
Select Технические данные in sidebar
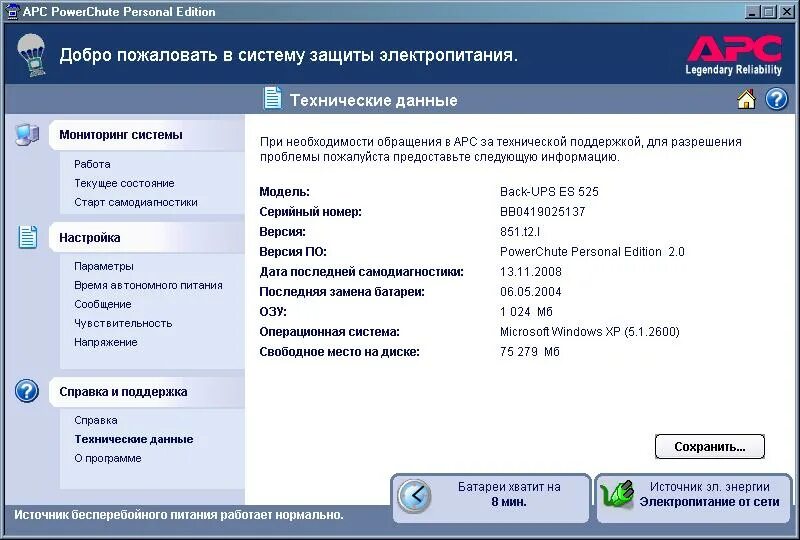click(x=134, y=439)
